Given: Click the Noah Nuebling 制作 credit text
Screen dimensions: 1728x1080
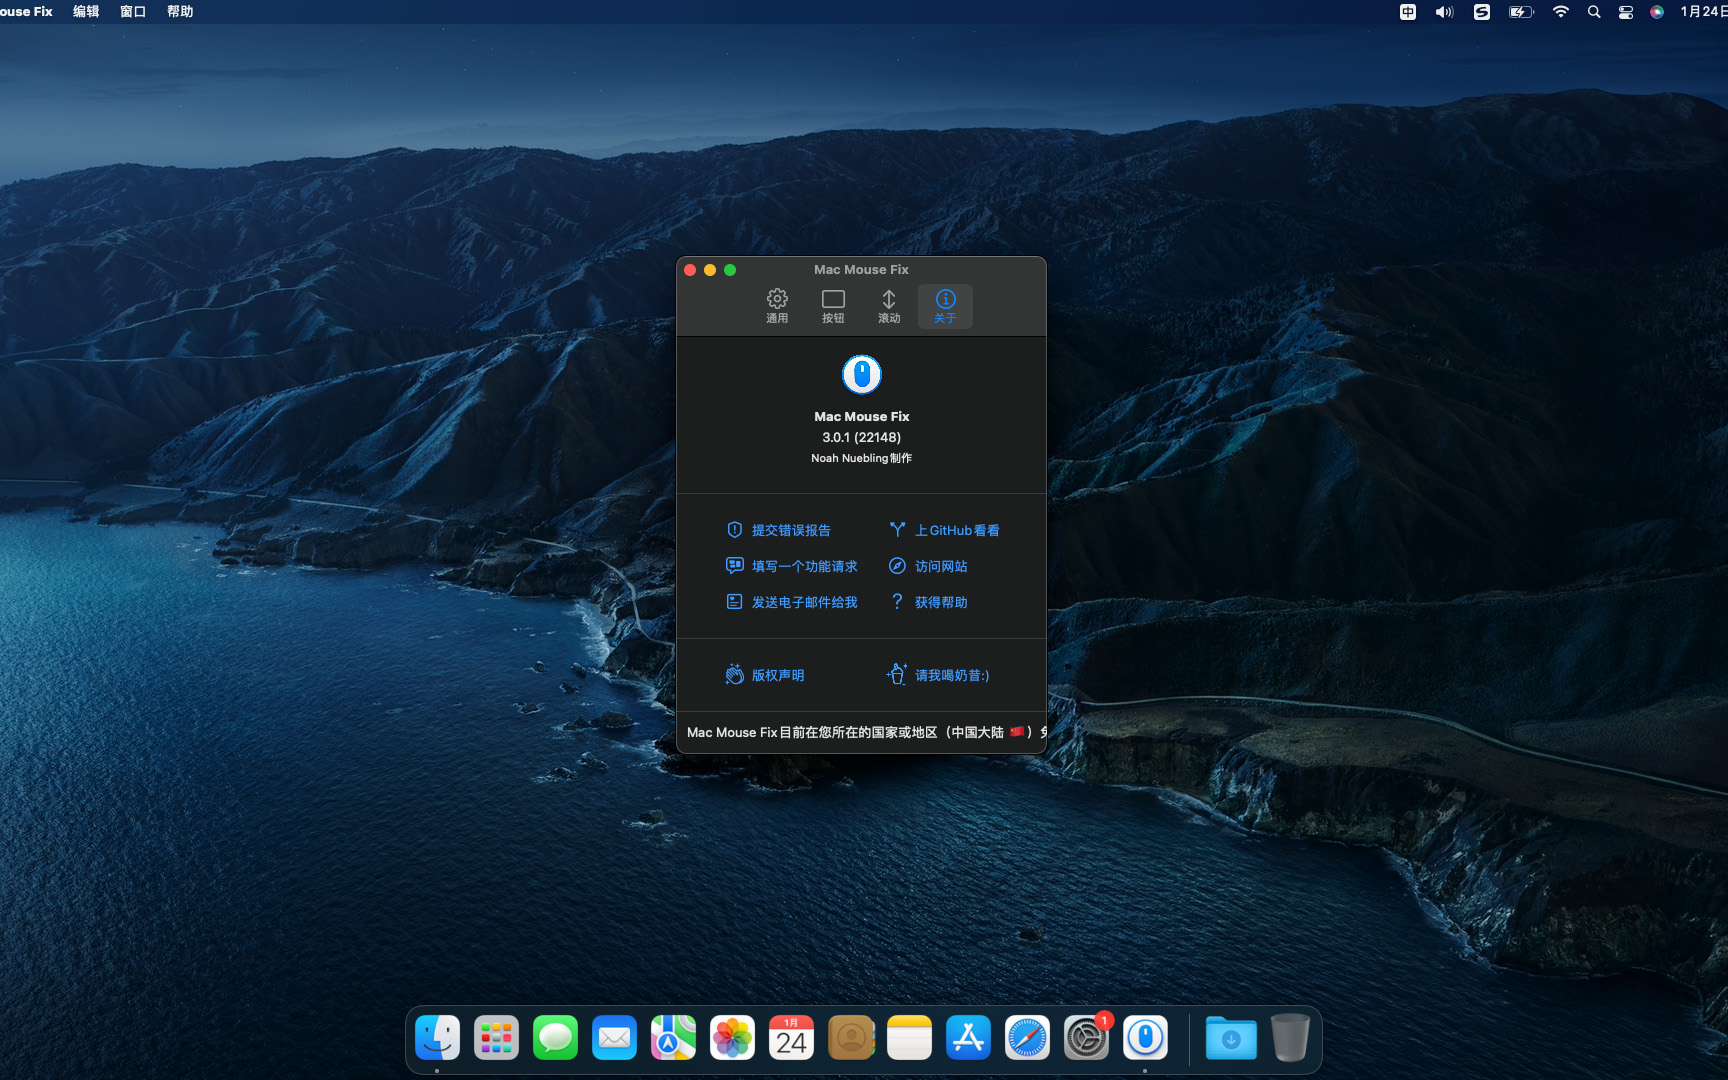Looking at the screenshot, I should point(862,458).
